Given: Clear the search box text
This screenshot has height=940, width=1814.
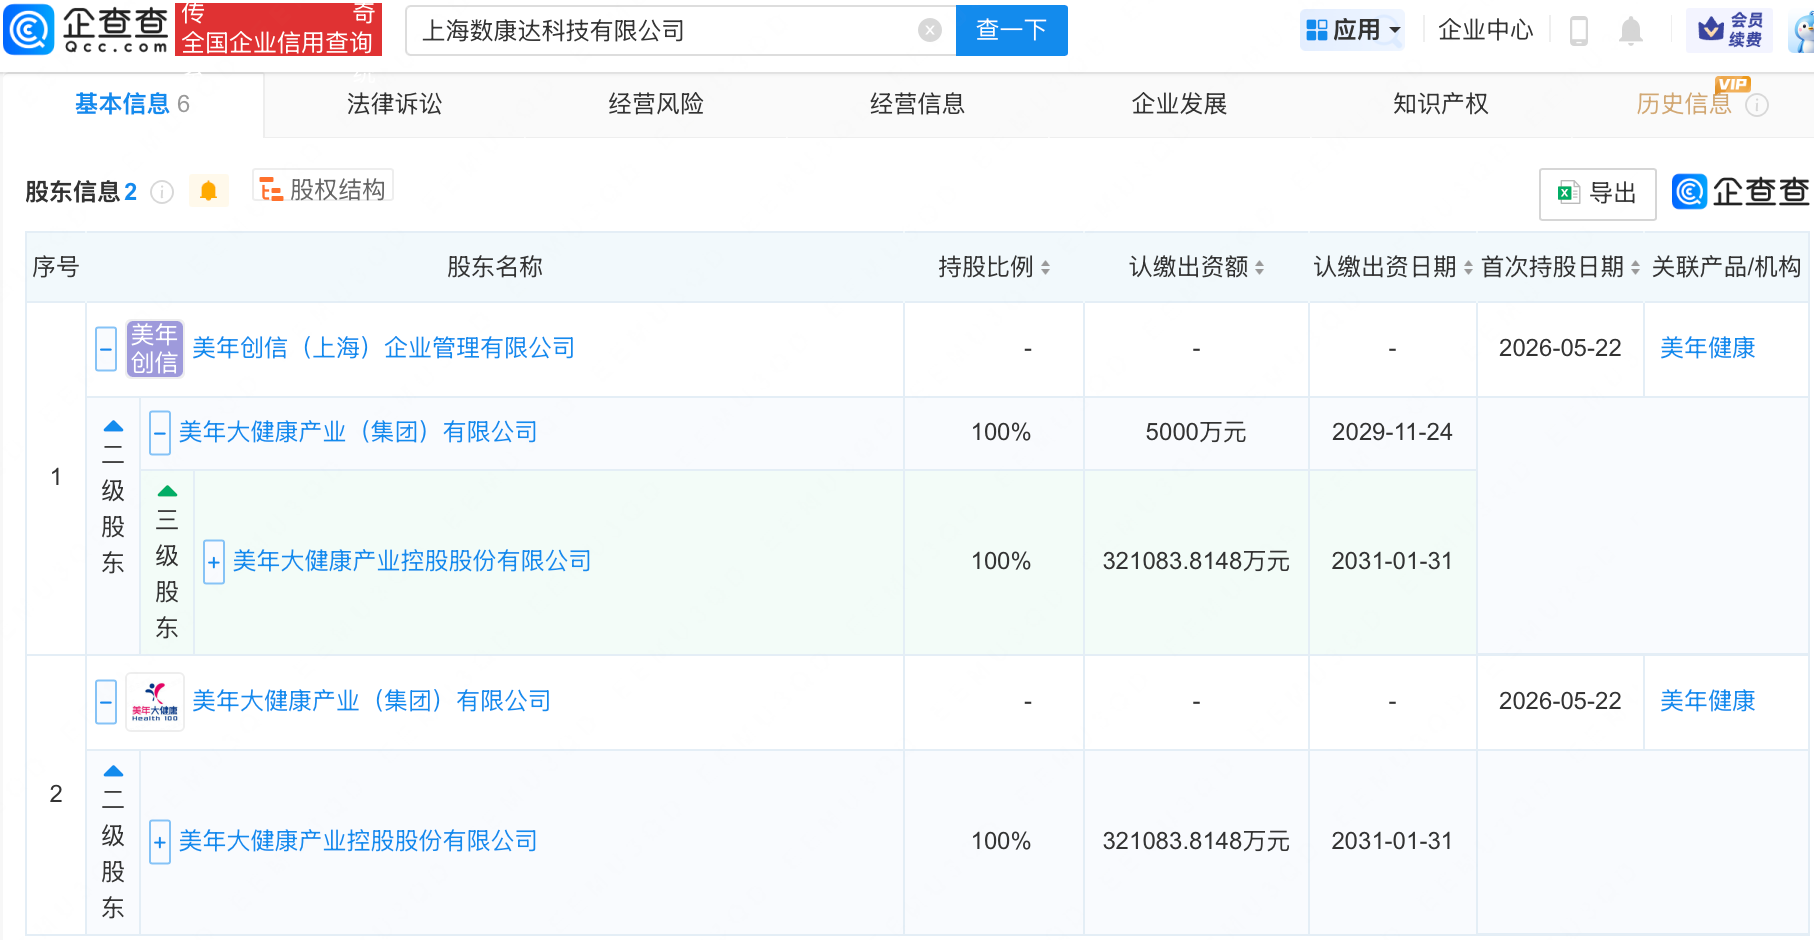Looking at the screenshot, I should (x=930, y=31).
